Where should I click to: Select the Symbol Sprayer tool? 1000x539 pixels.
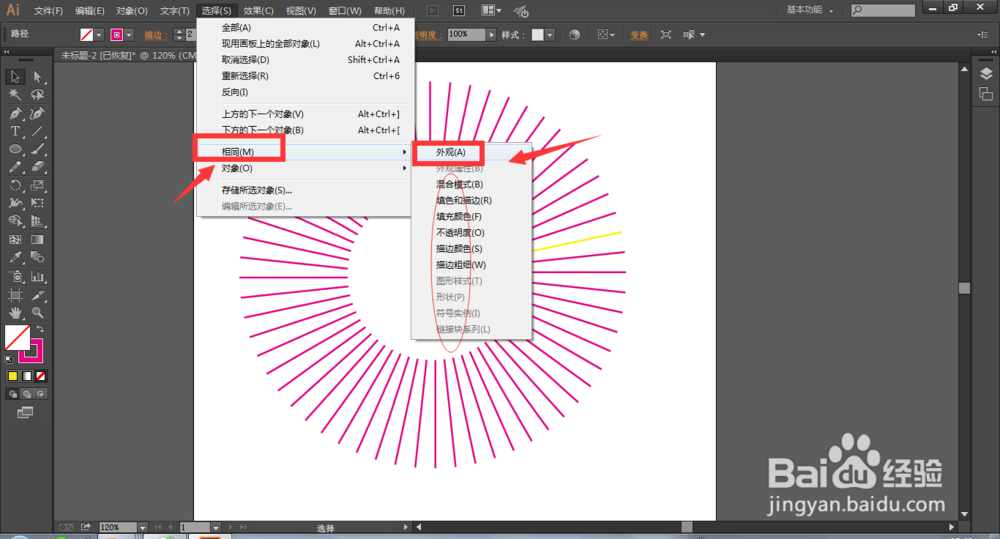(15, 277)
